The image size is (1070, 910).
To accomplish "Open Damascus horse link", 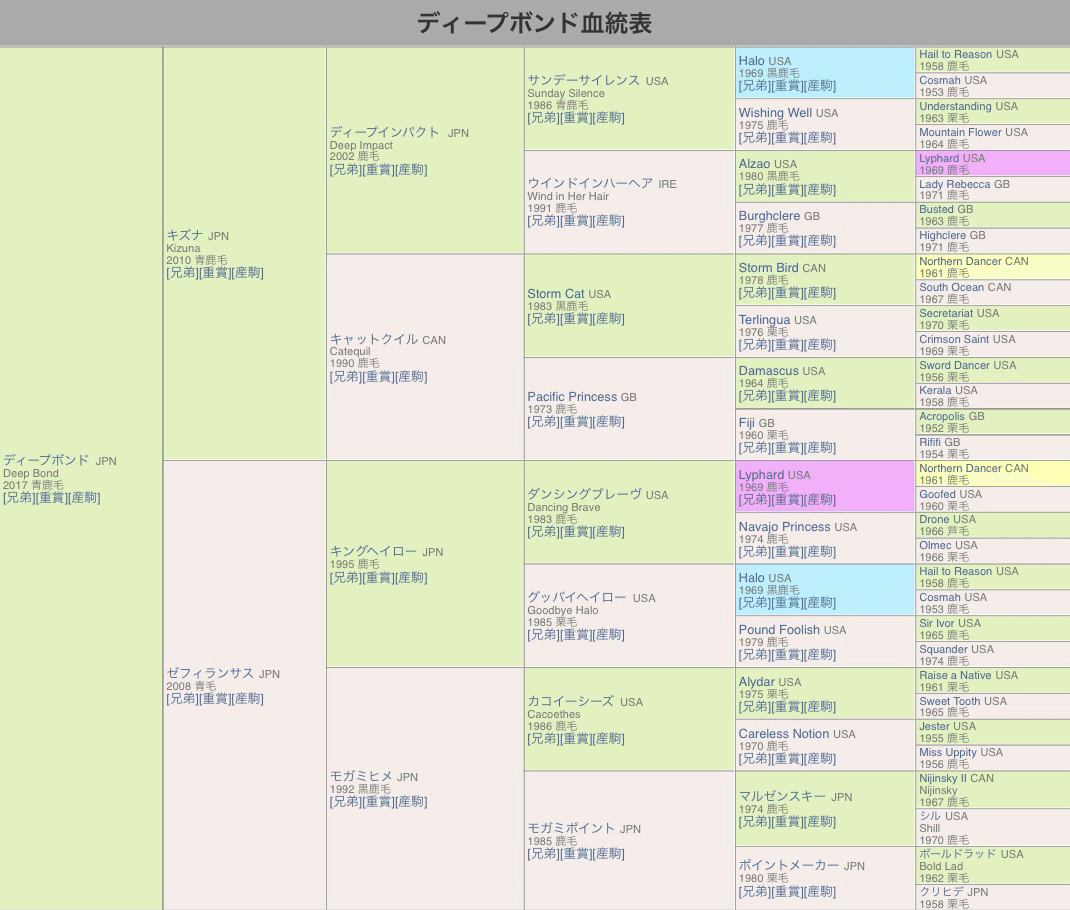I will tap(768, 370).
